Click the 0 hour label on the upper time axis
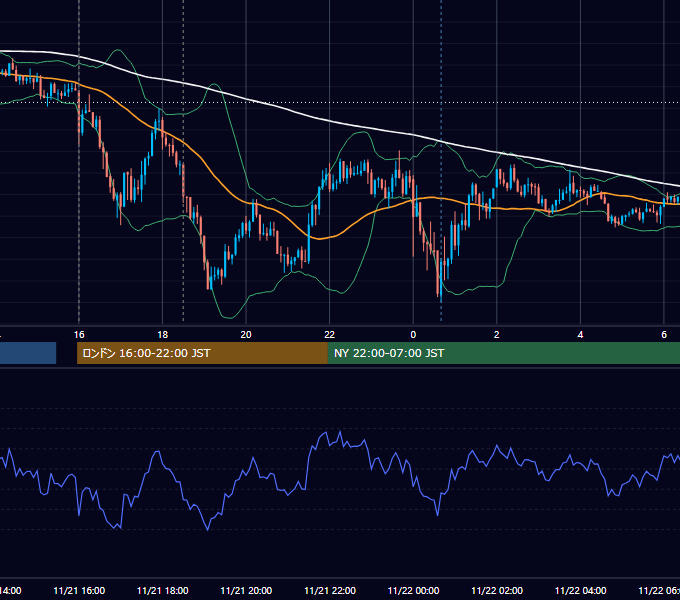The image size is (680, 600). (x=413, y=335)
